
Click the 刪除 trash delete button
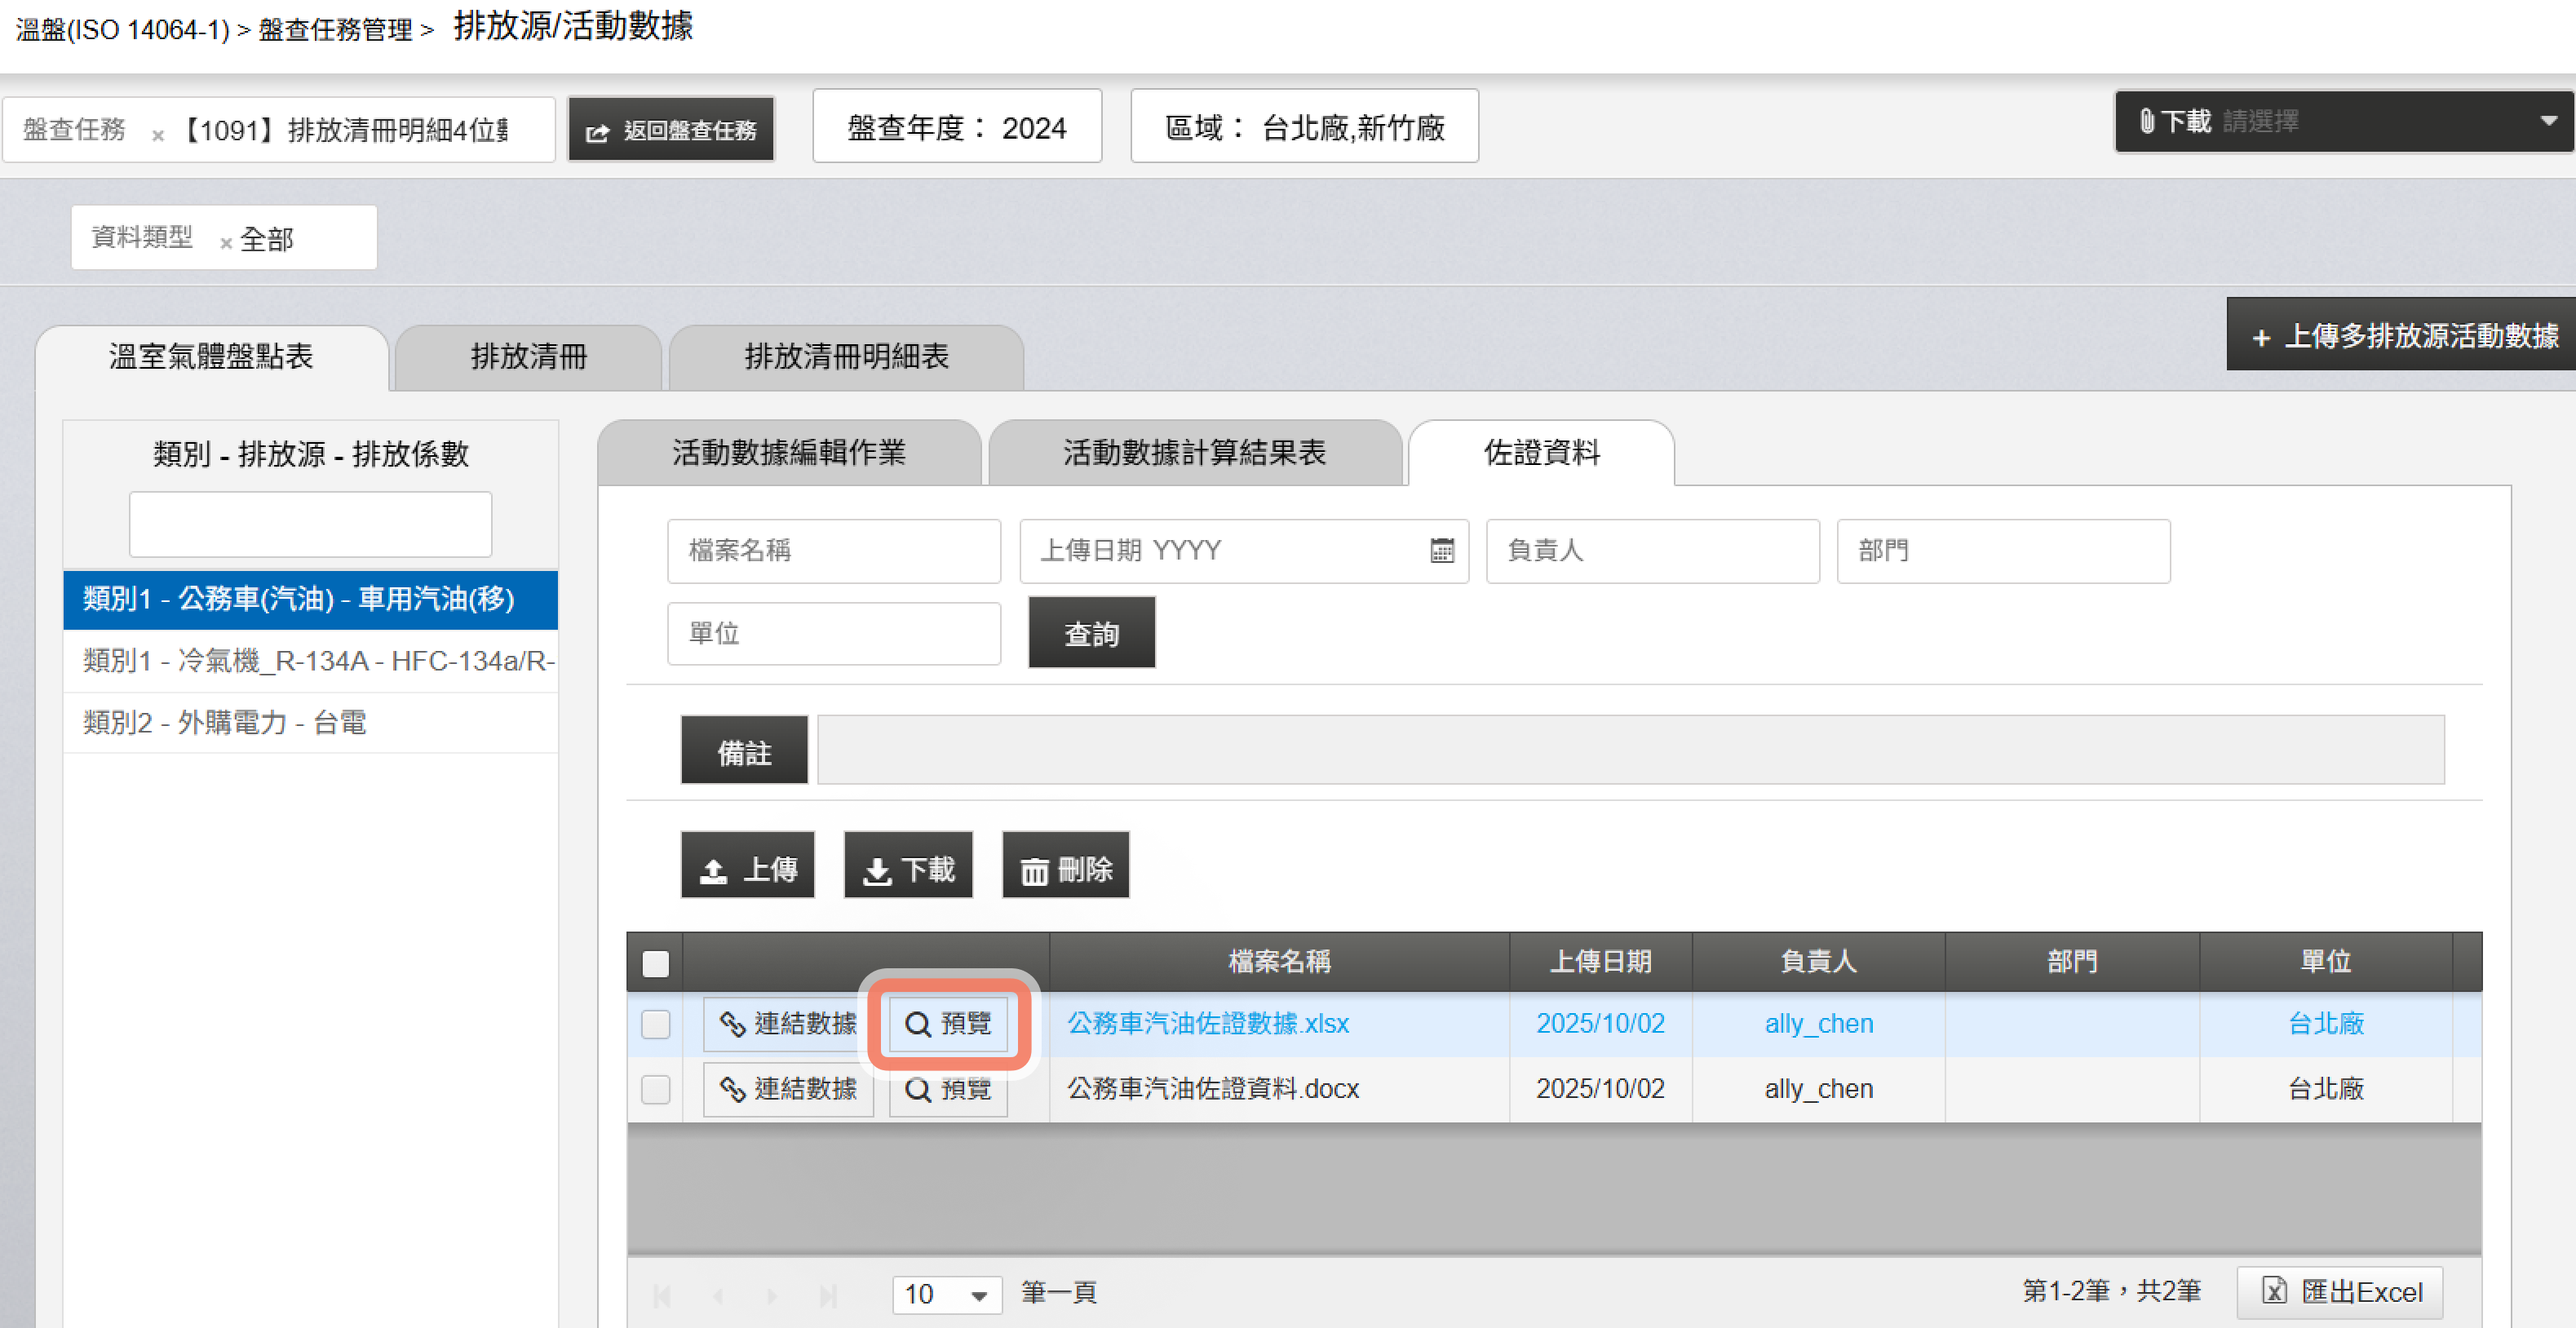(x=1065, y=868)
